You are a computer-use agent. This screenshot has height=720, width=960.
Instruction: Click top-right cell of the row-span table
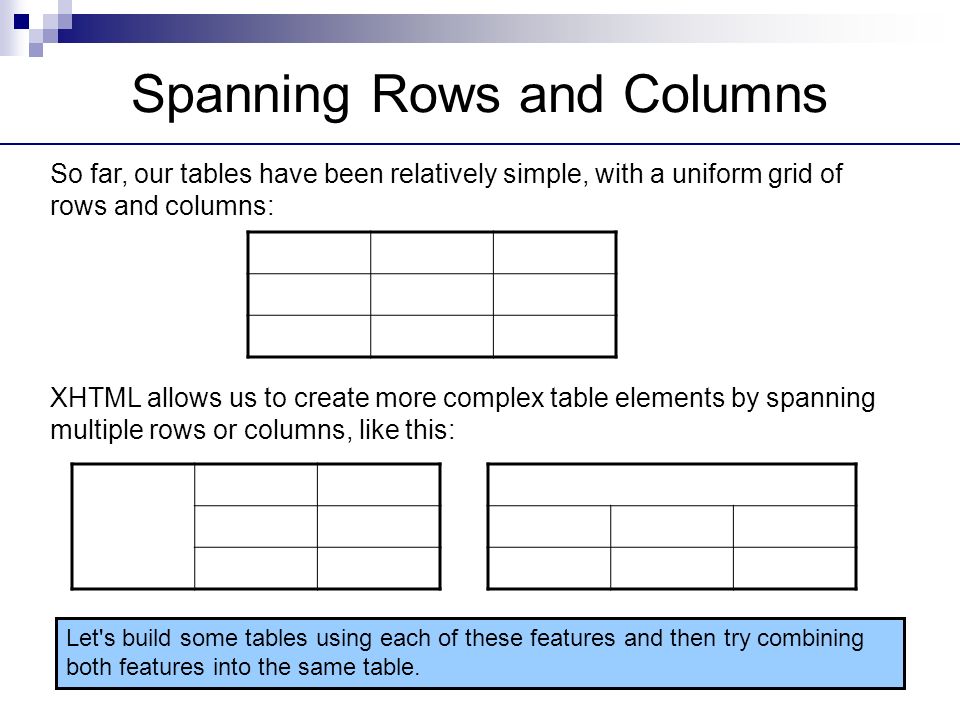(x=378, y=485)
